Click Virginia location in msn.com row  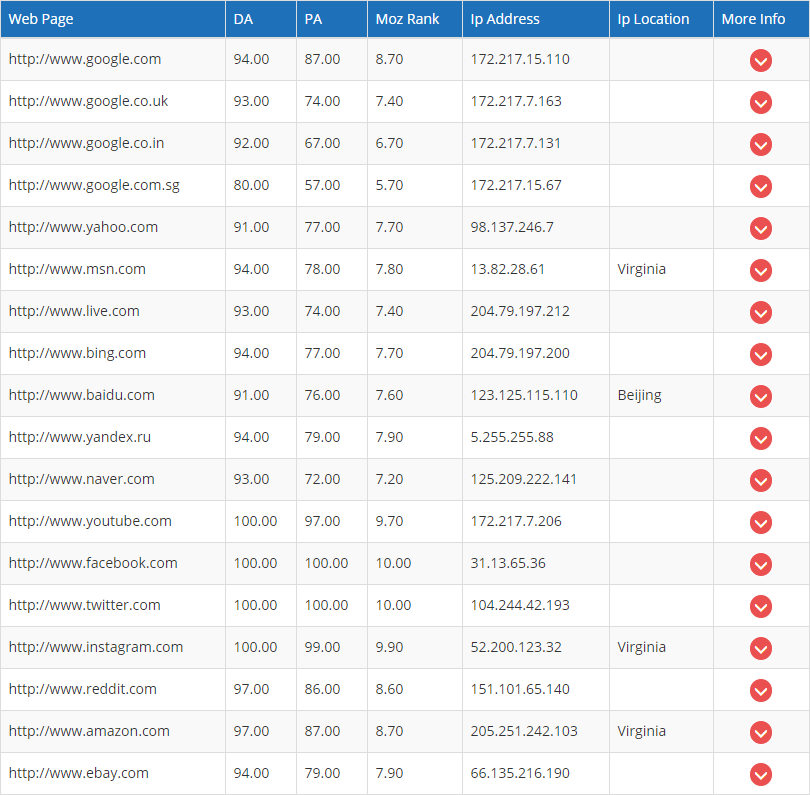pos(641,270)
